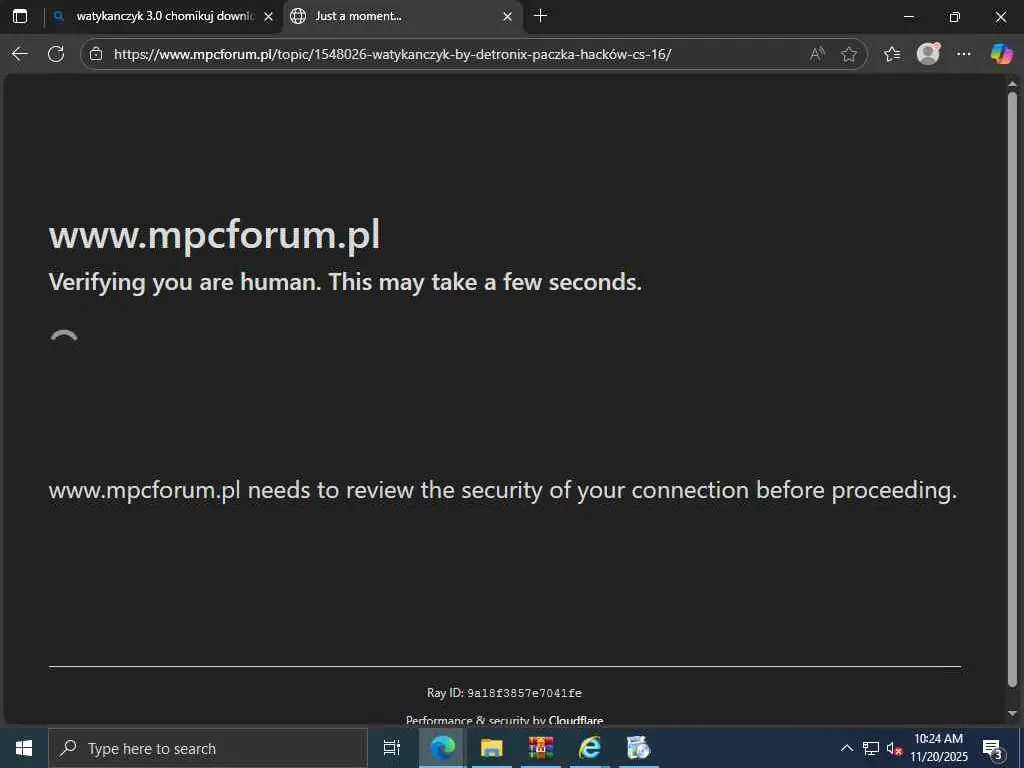The width and height of the screenshot is (1024, 768).
Task: Select the Just a moment... tab
Action: pos(403,16)
